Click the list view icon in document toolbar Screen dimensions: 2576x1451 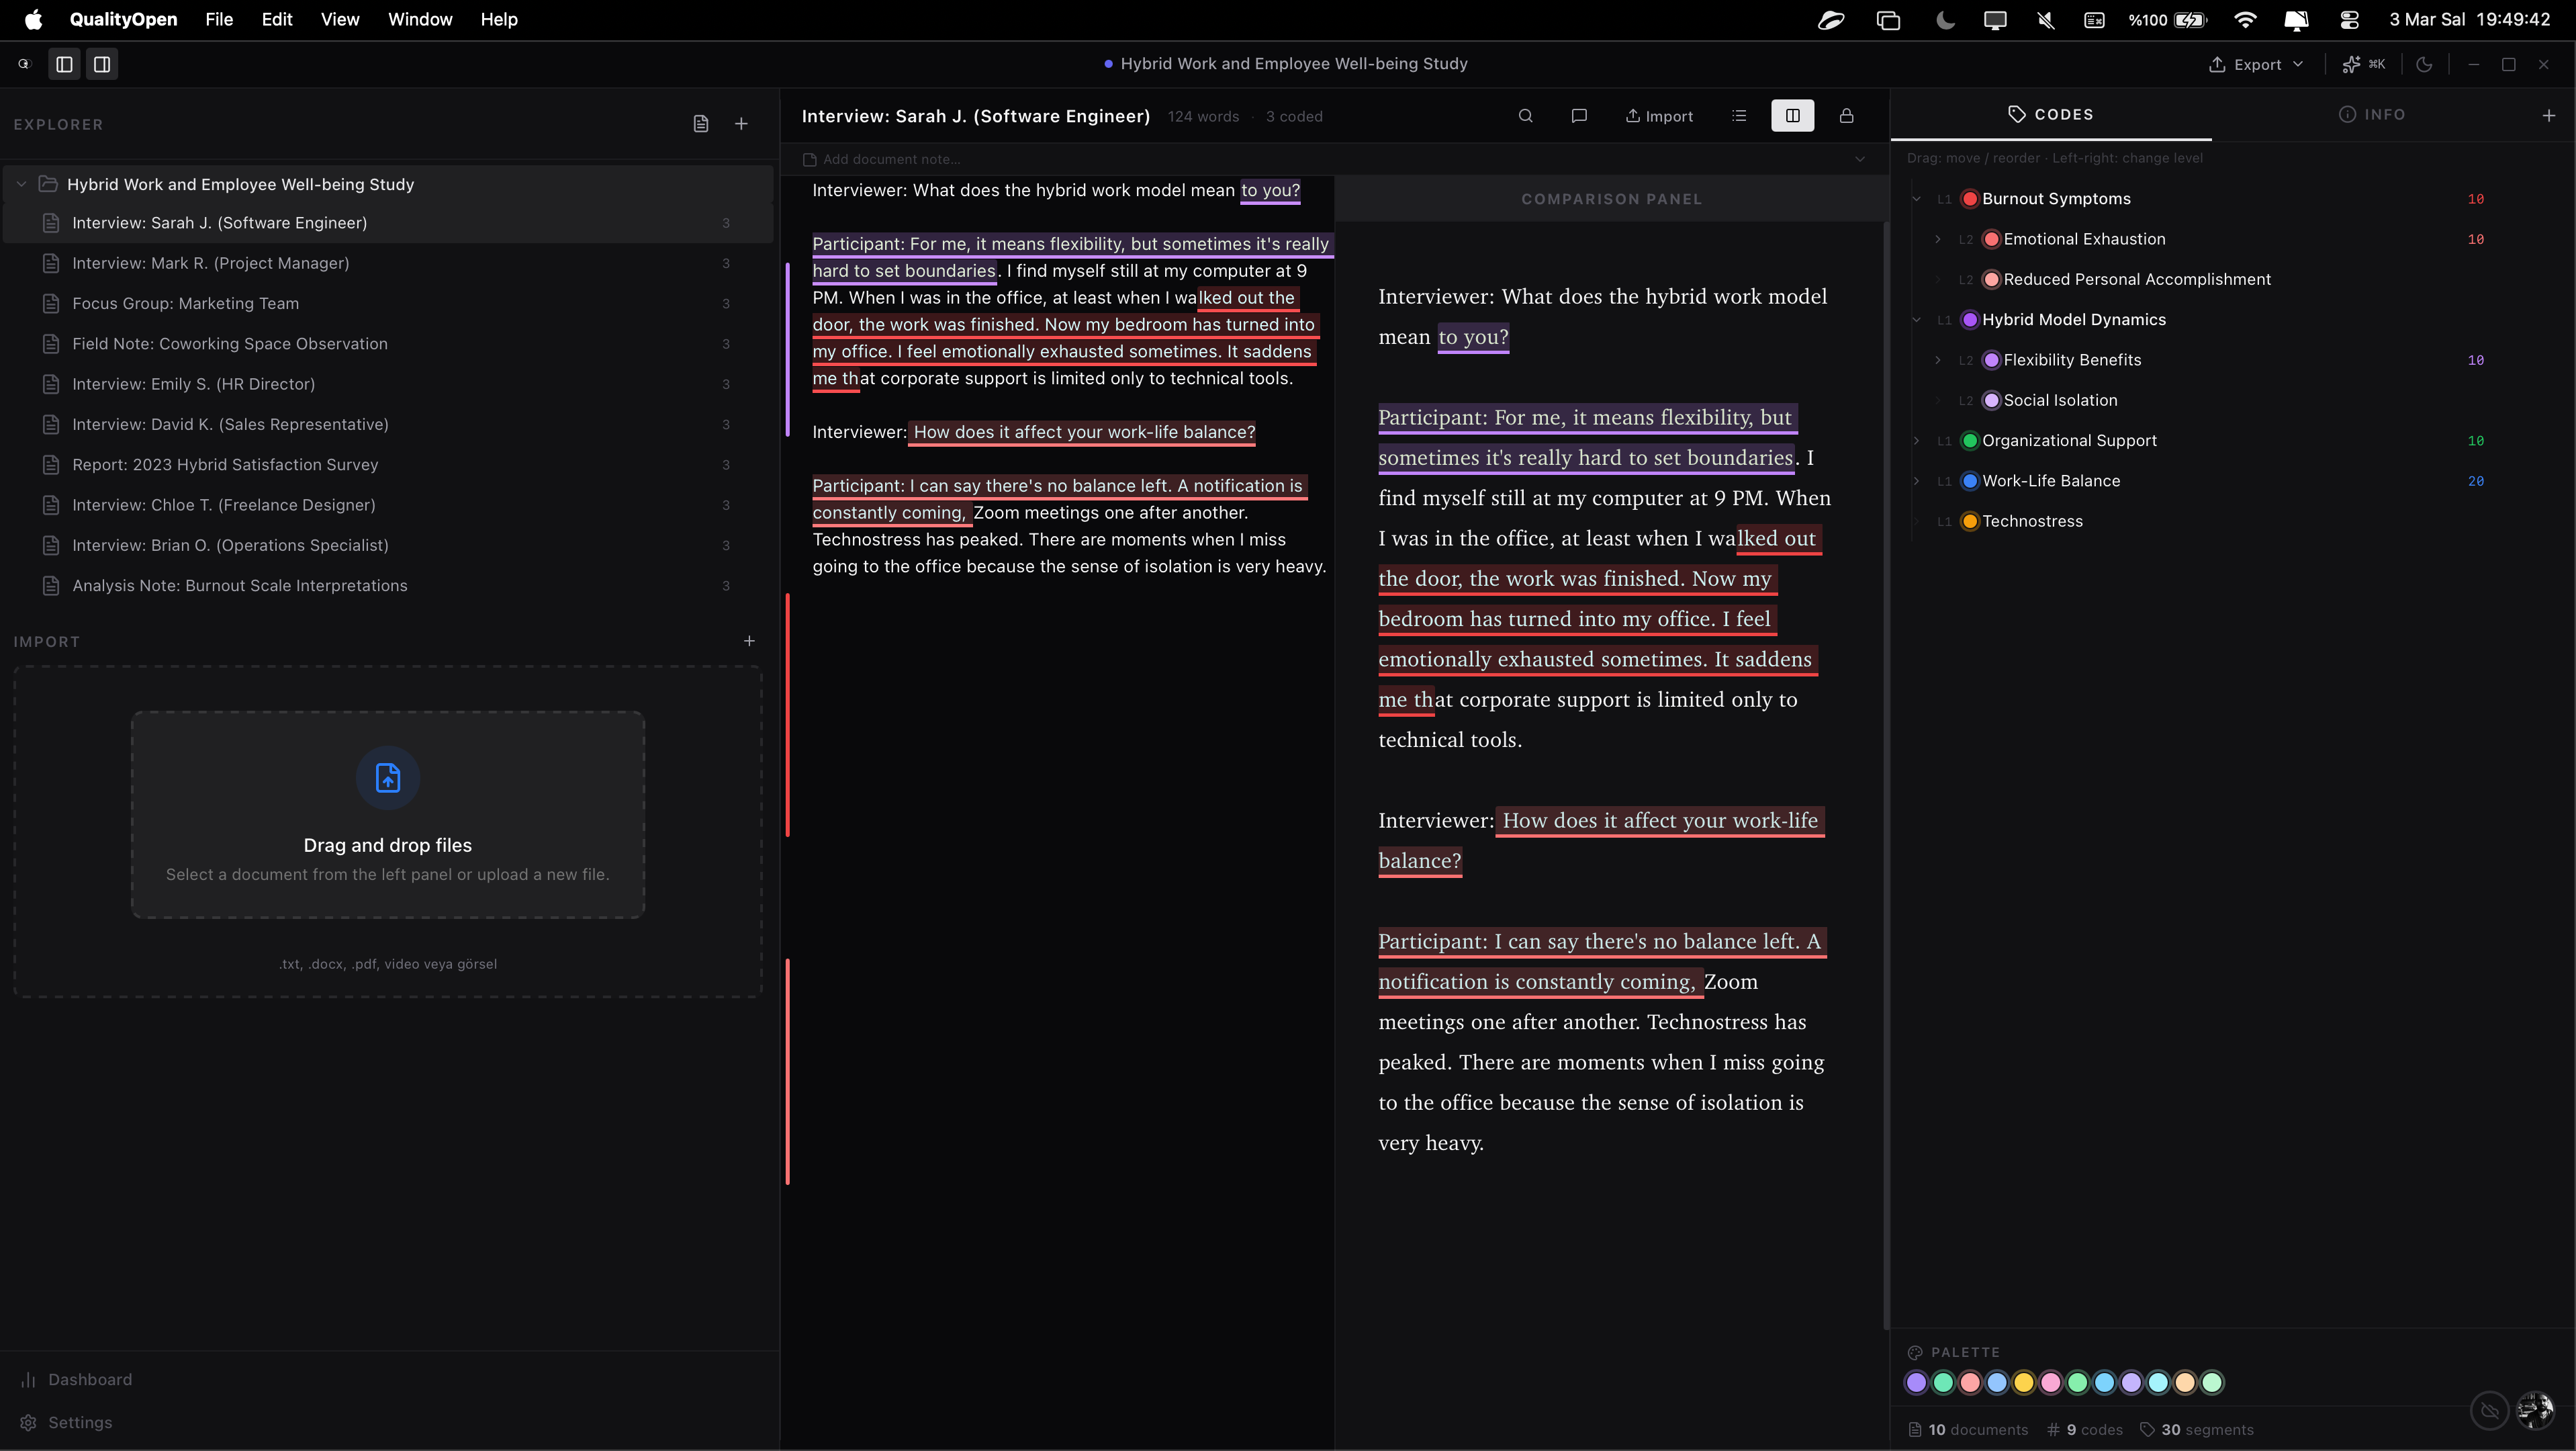pyautogui.click(x=1739, y=116)
